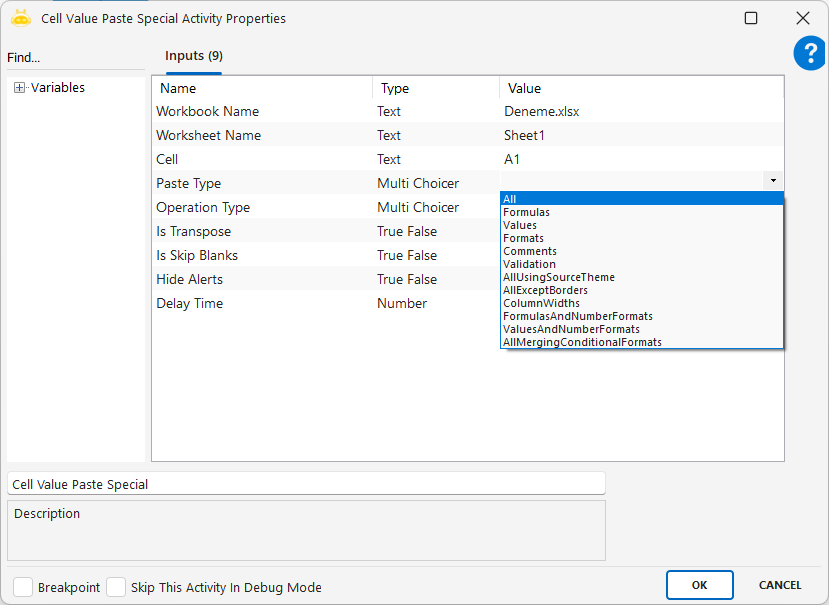This screenshot has width=829, height=605.
Task: Close the properties dialog window
Action: 802,18
